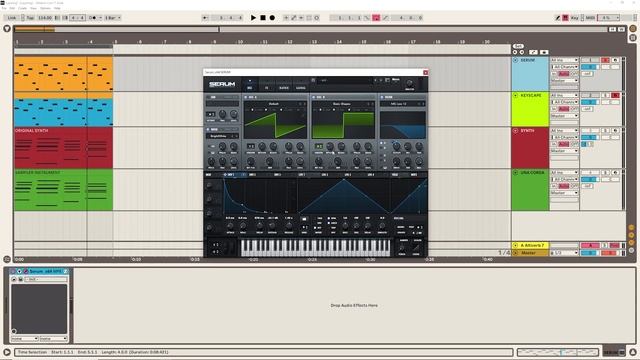
Task: Toggle Automation Mode icon above the track list
Action: [533, 52]
